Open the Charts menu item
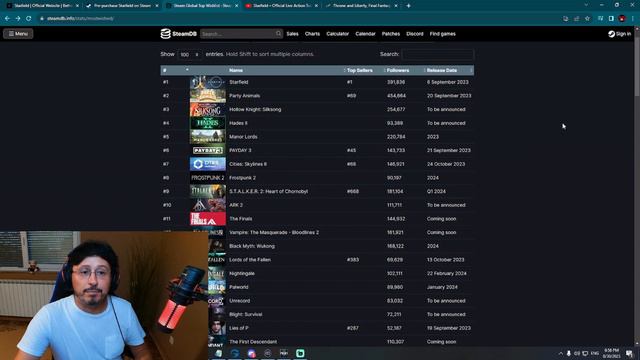 pos(312,34)
